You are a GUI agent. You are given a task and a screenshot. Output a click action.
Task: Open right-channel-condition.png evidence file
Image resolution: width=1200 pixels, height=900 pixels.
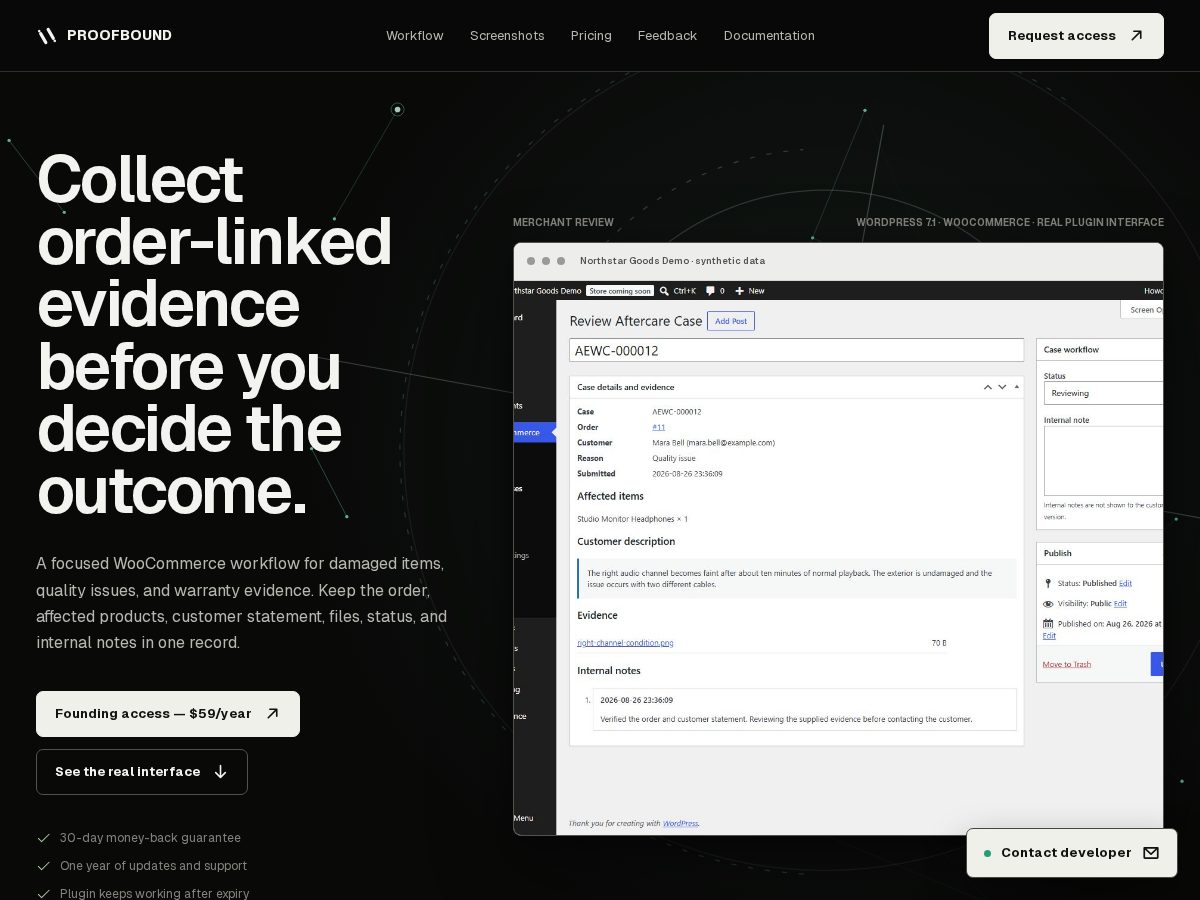(625, 643)
